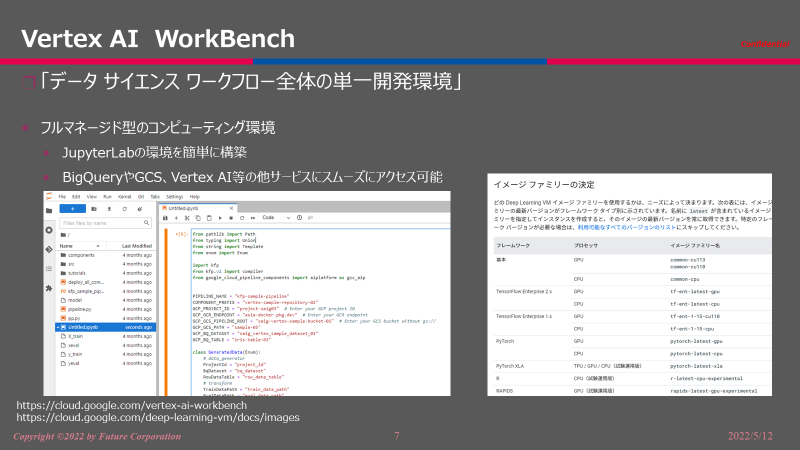Select the model file
Image resolution: width=800 pixels, height=450 pixels.
tap(106, 300)
